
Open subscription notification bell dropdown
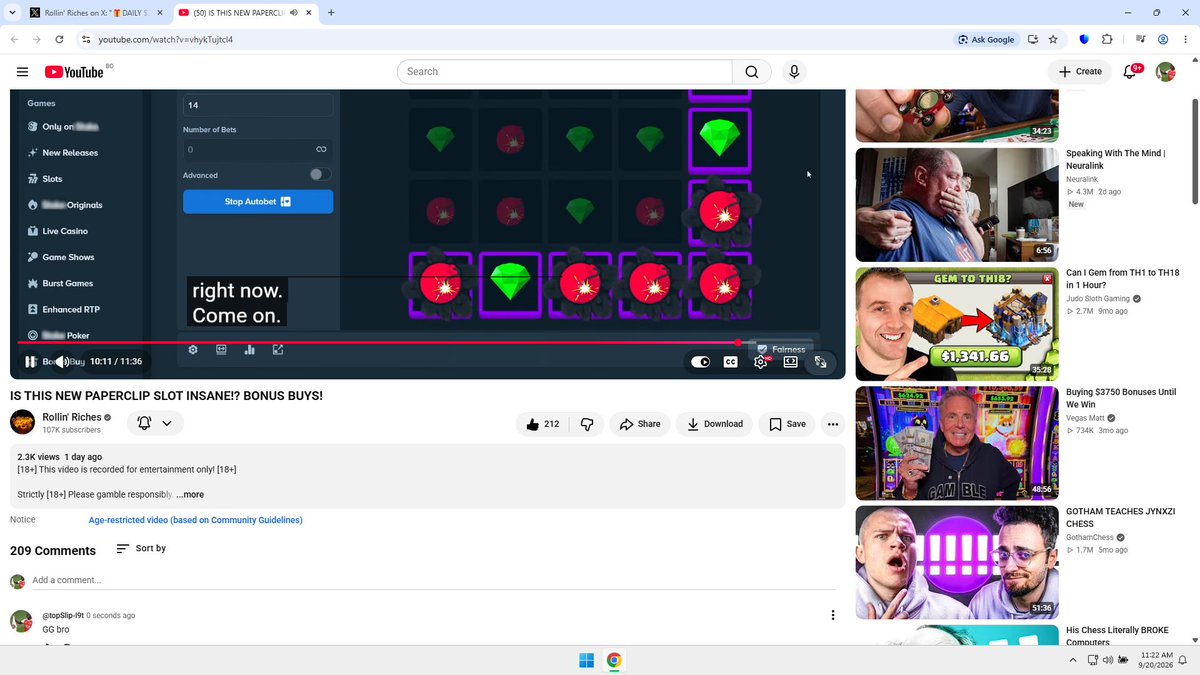(155, 423)
